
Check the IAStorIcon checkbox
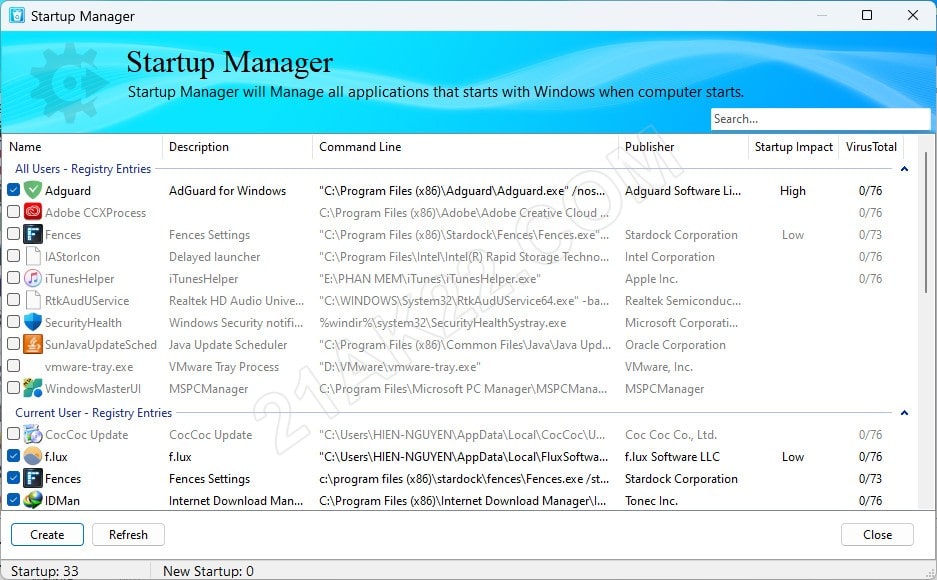13,256
